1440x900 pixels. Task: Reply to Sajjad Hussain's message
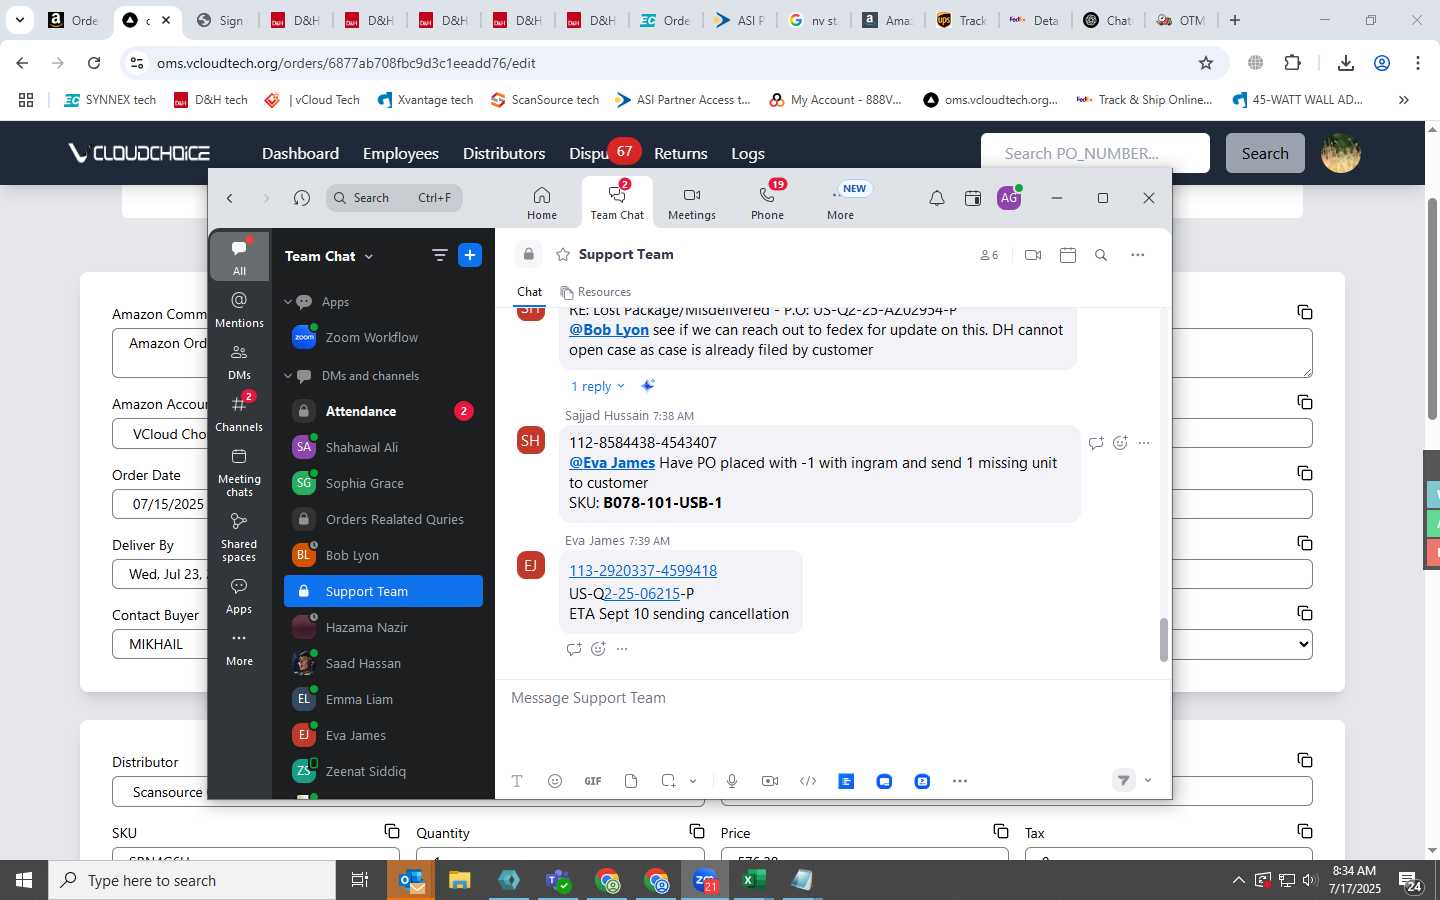[x=1096, y=443]
